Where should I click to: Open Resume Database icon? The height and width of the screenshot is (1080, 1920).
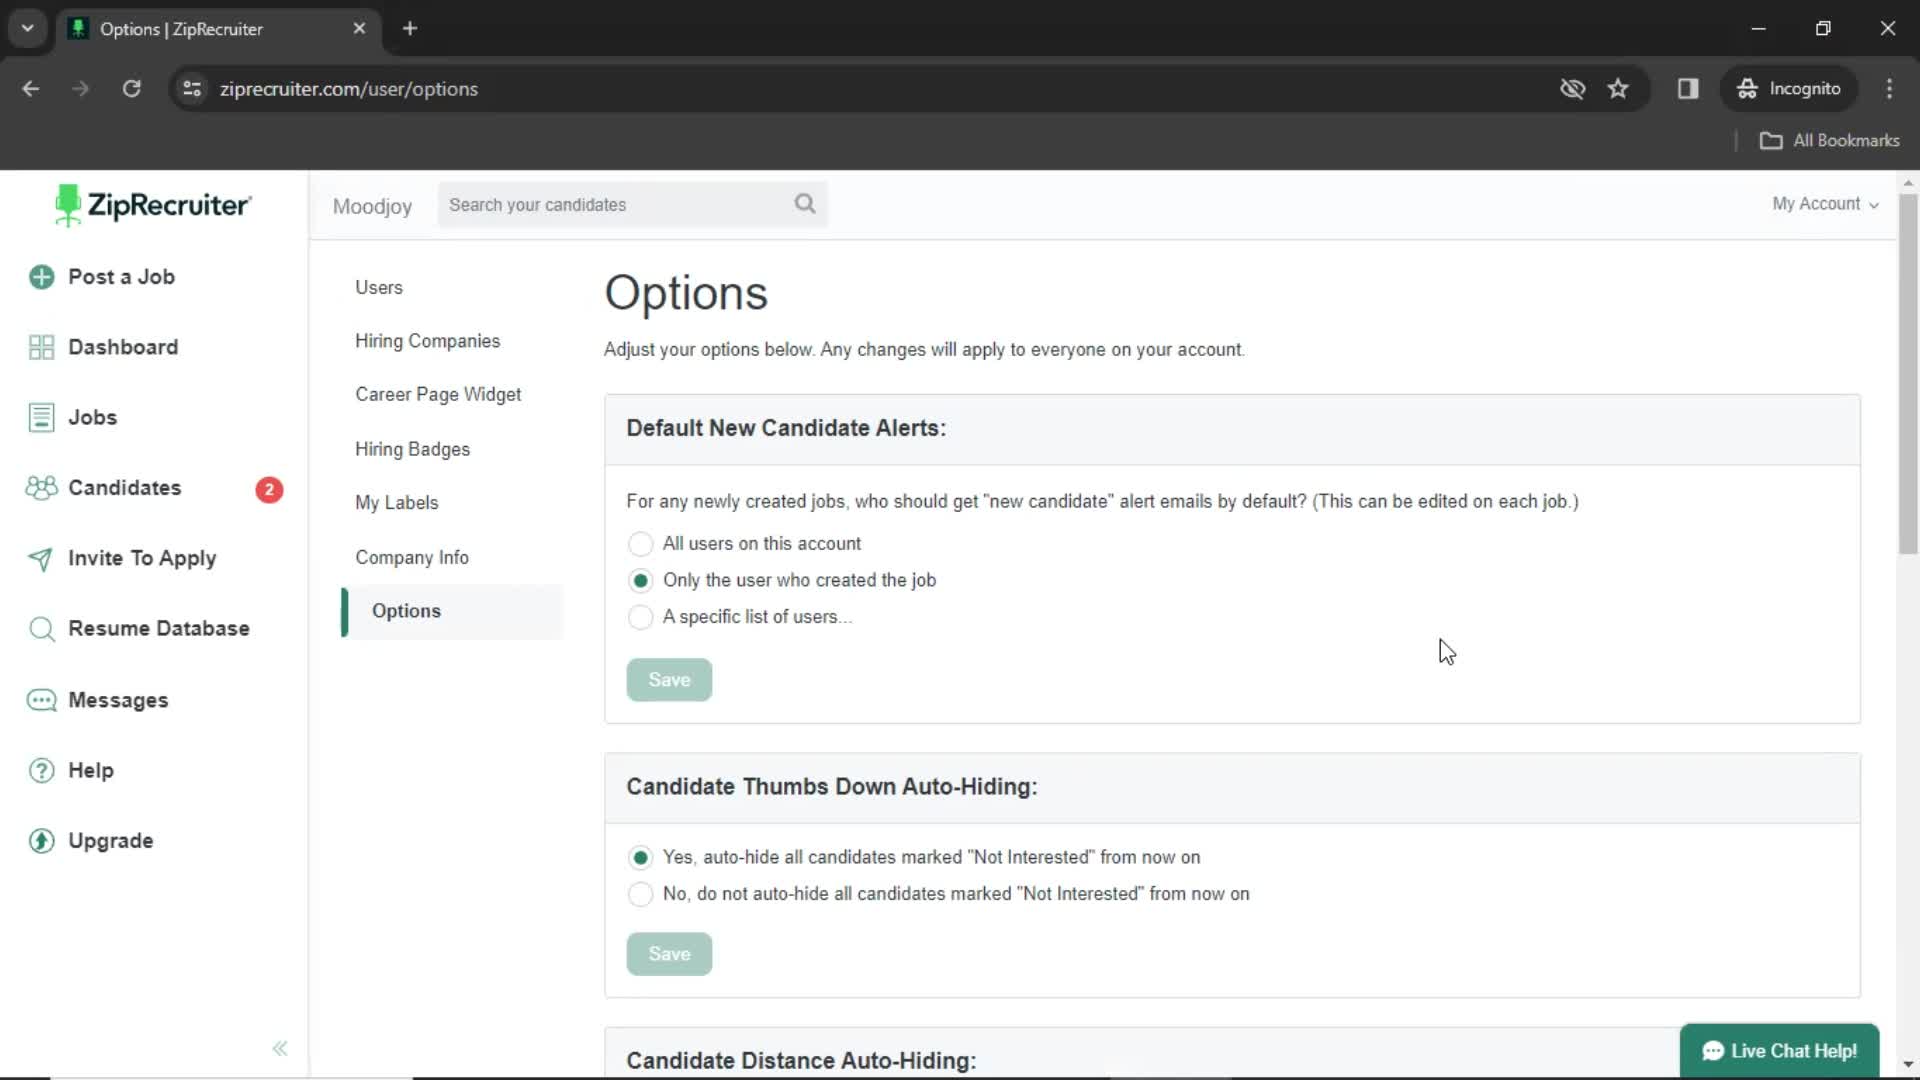40,628
